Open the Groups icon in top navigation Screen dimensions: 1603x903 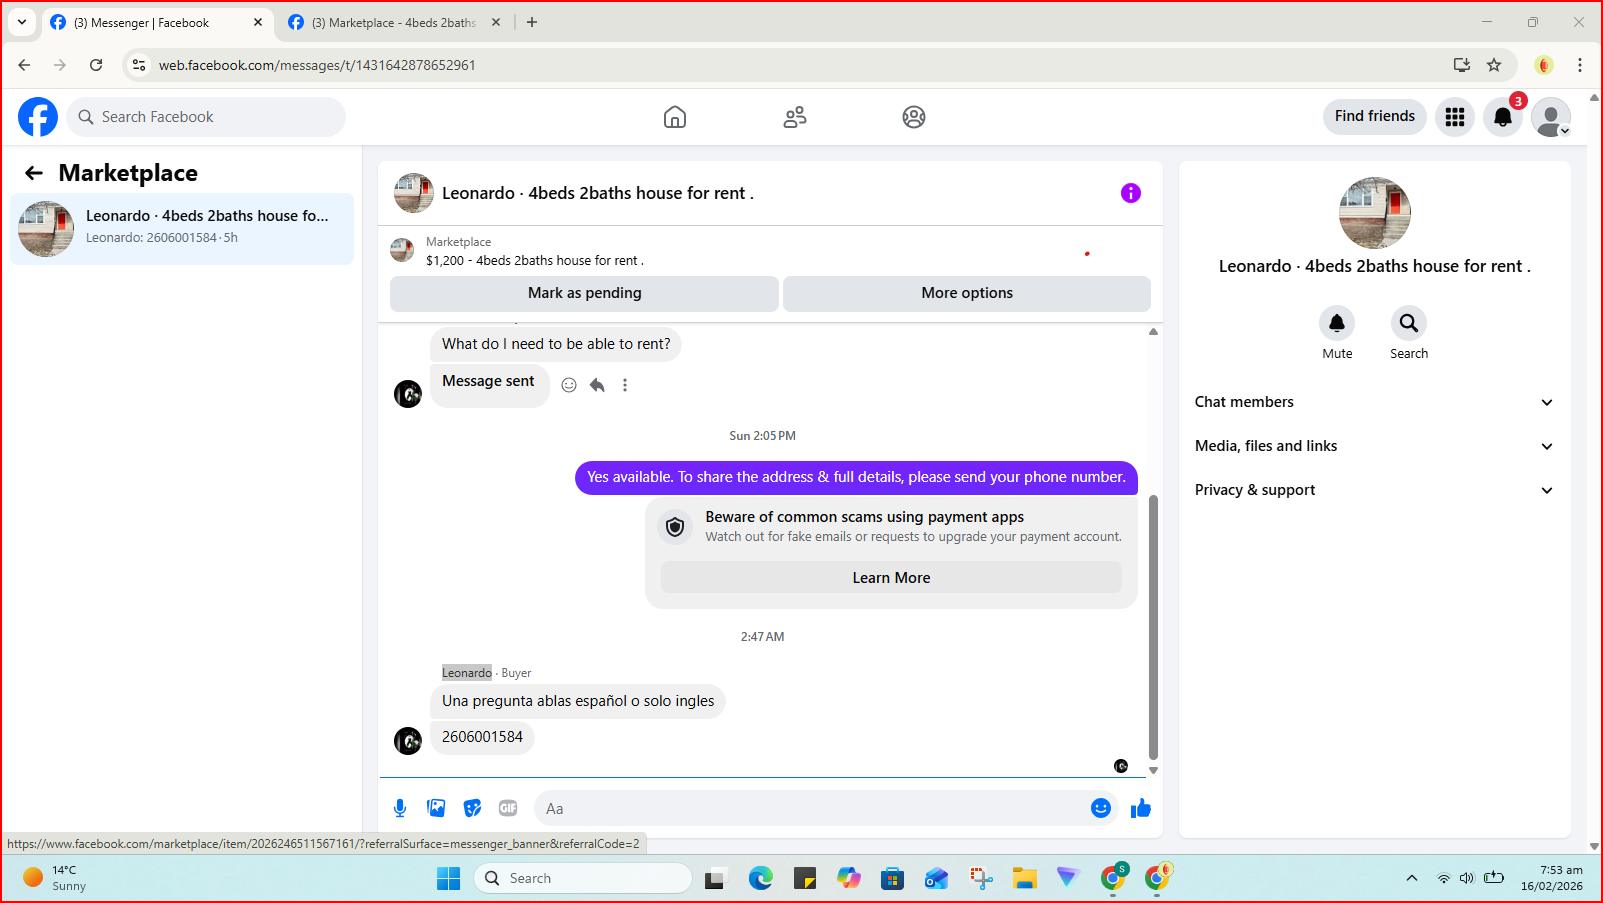(914, 117)
